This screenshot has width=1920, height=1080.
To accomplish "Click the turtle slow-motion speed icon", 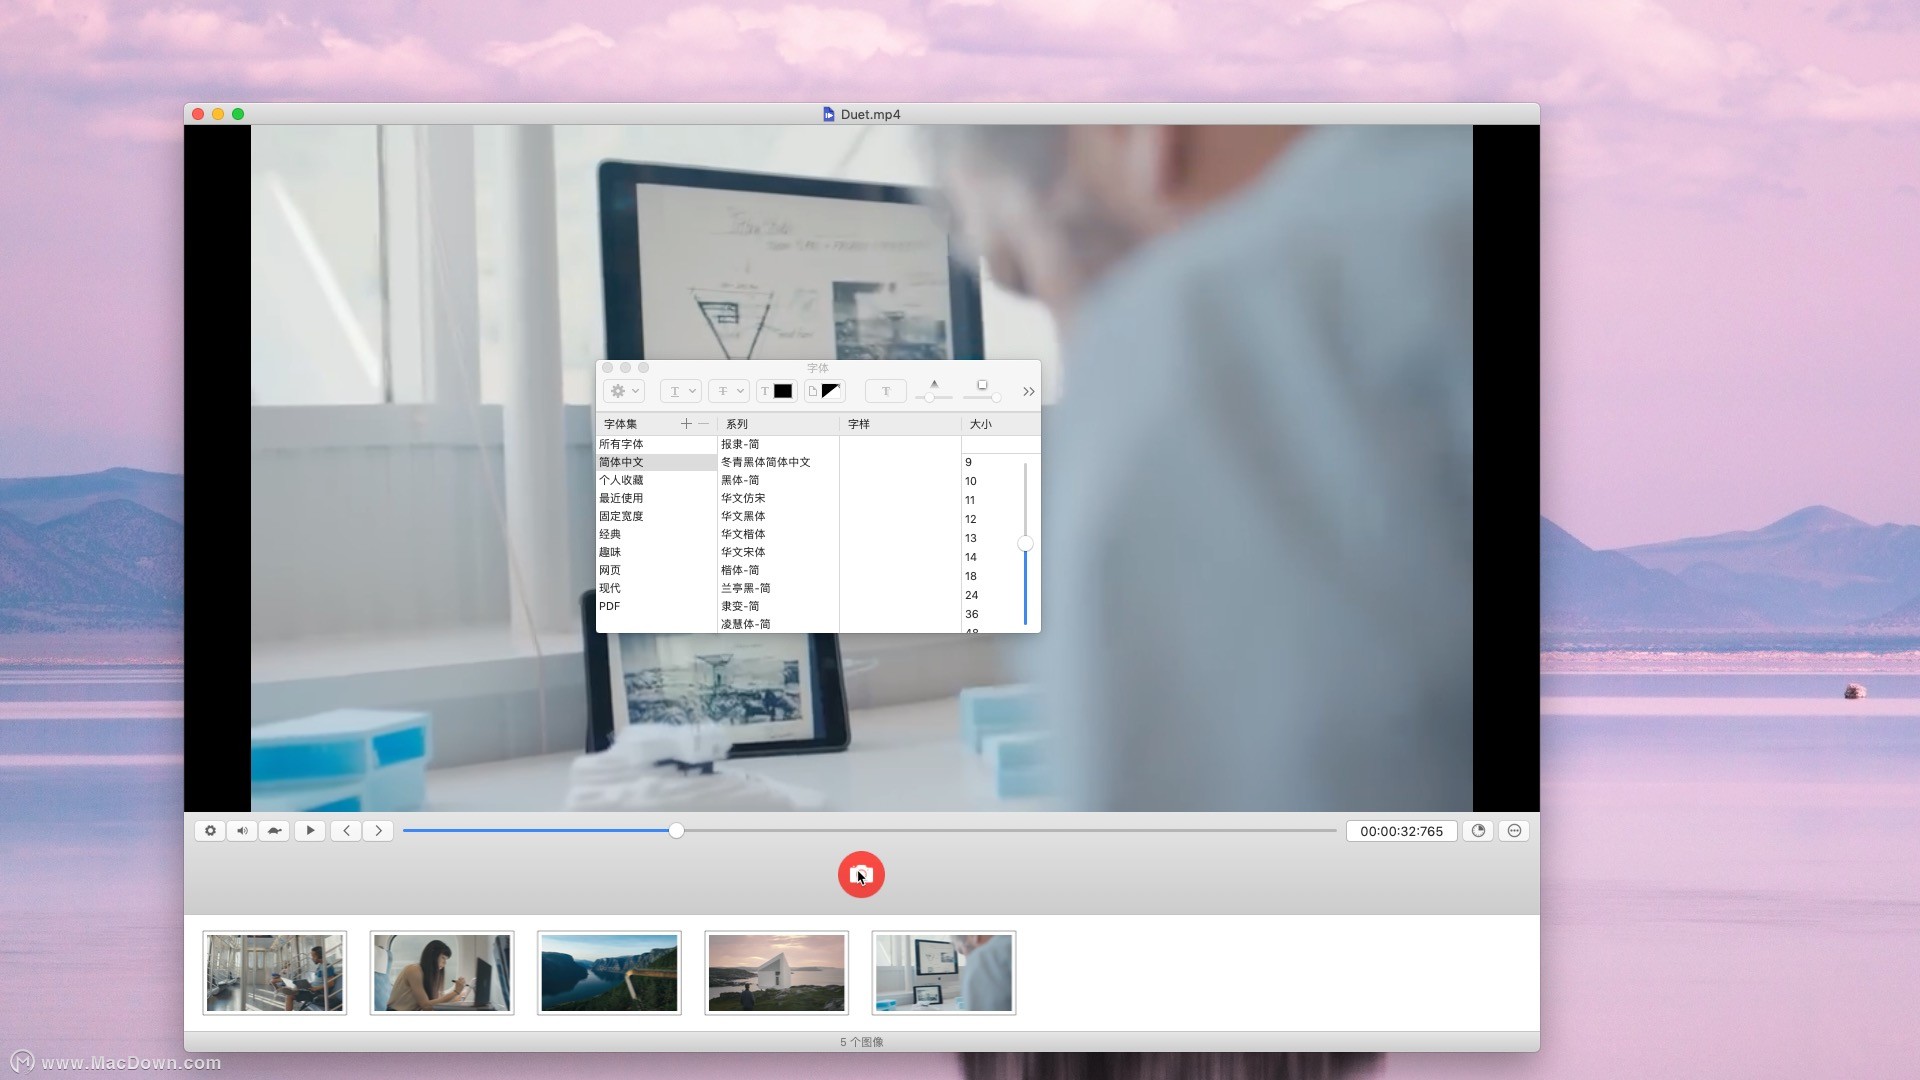I will 274,831.
